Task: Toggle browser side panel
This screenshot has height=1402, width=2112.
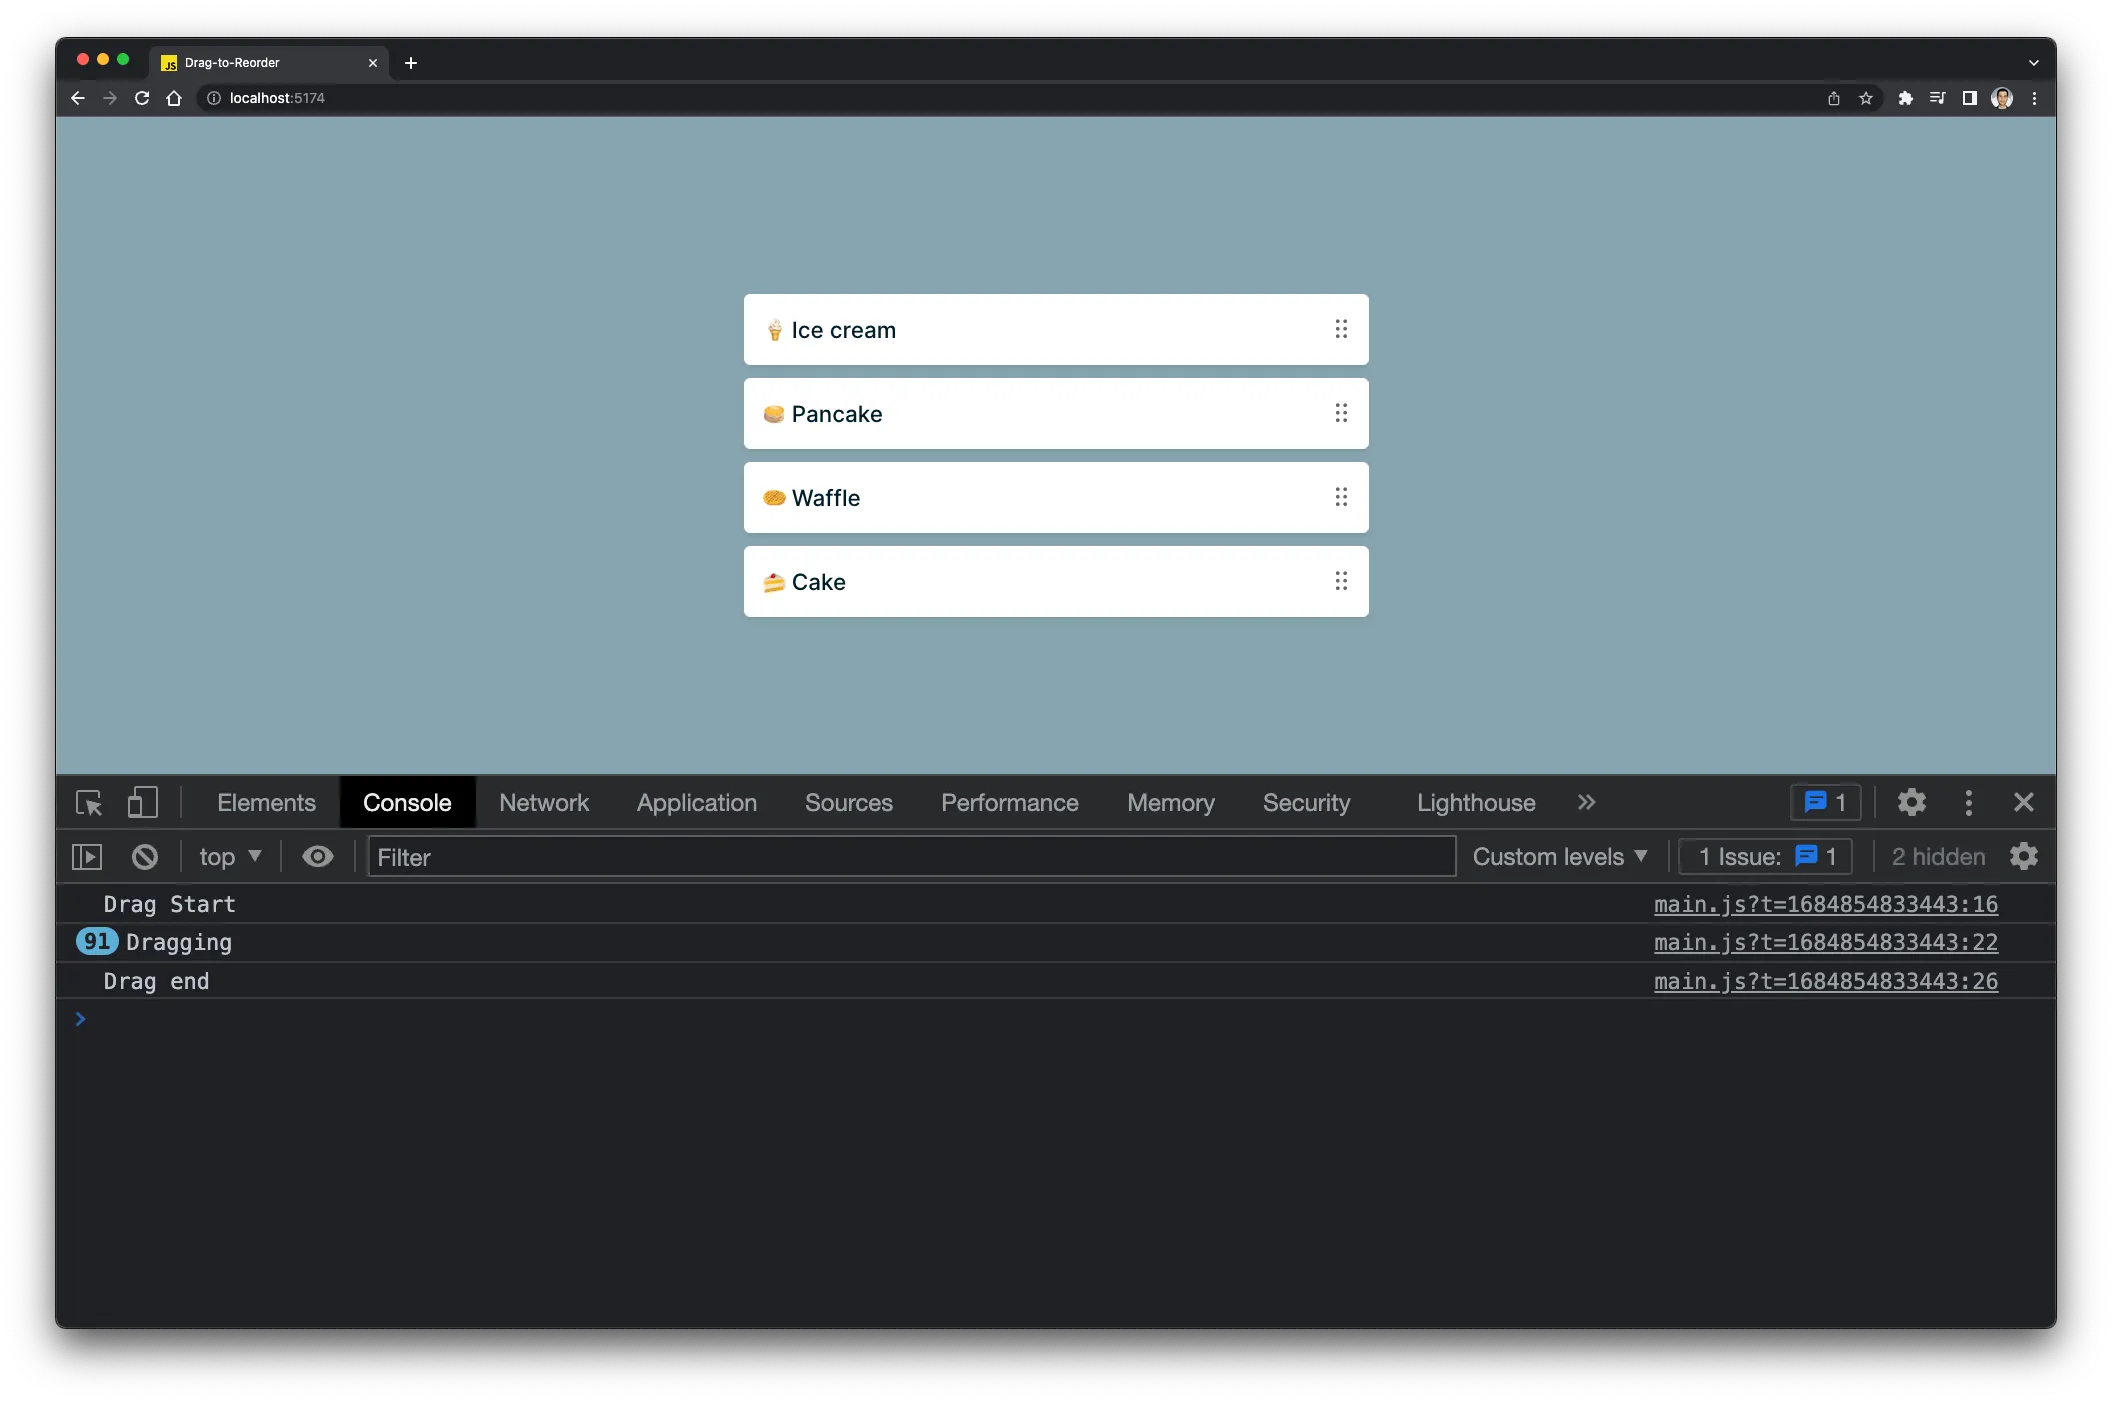Action: coord(1970,98)
